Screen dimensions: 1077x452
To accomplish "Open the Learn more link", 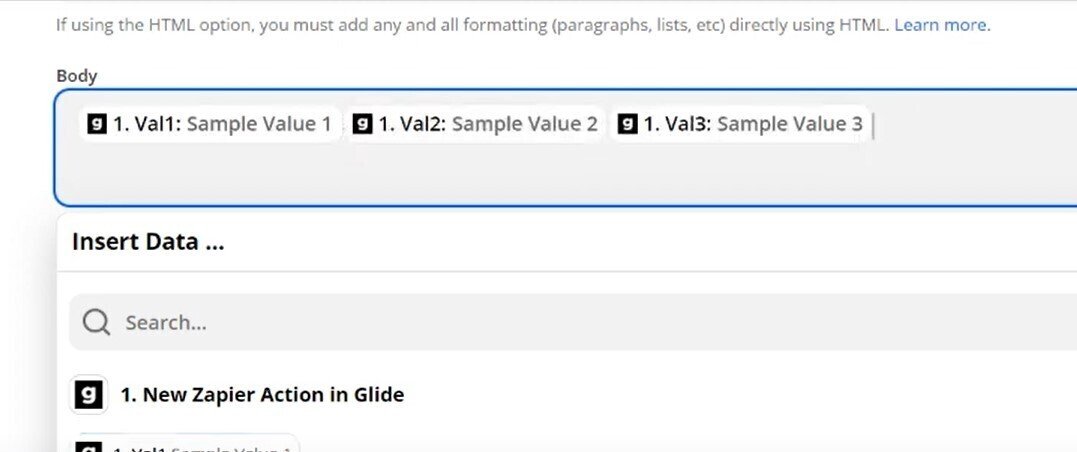I will click(941, 25).
